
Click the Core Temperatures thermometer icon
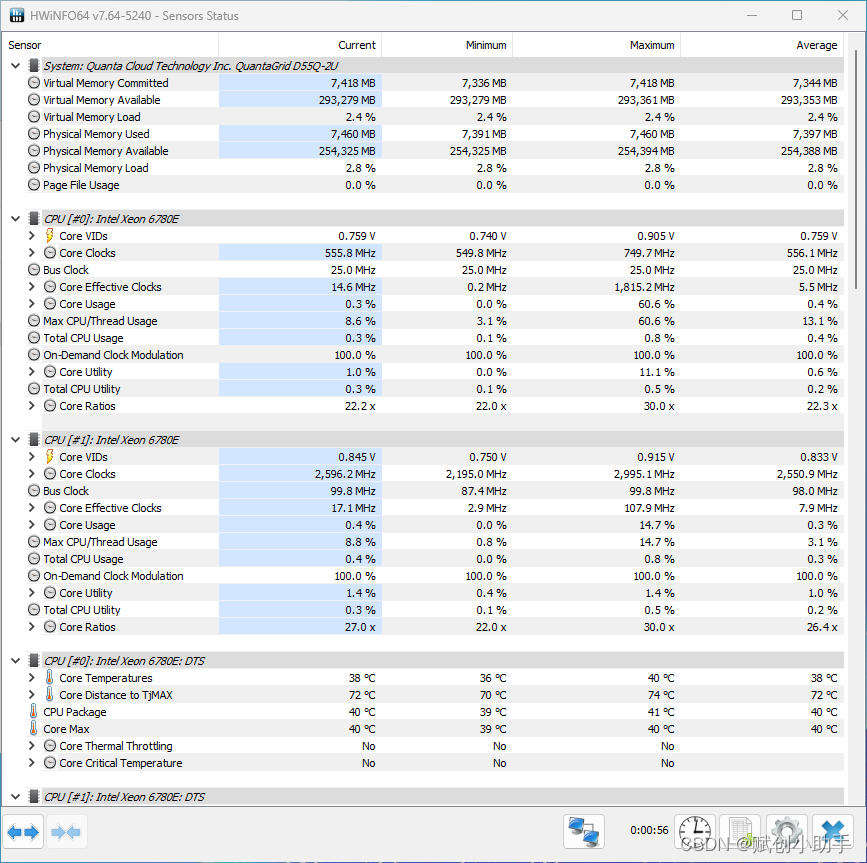[50, 677]
